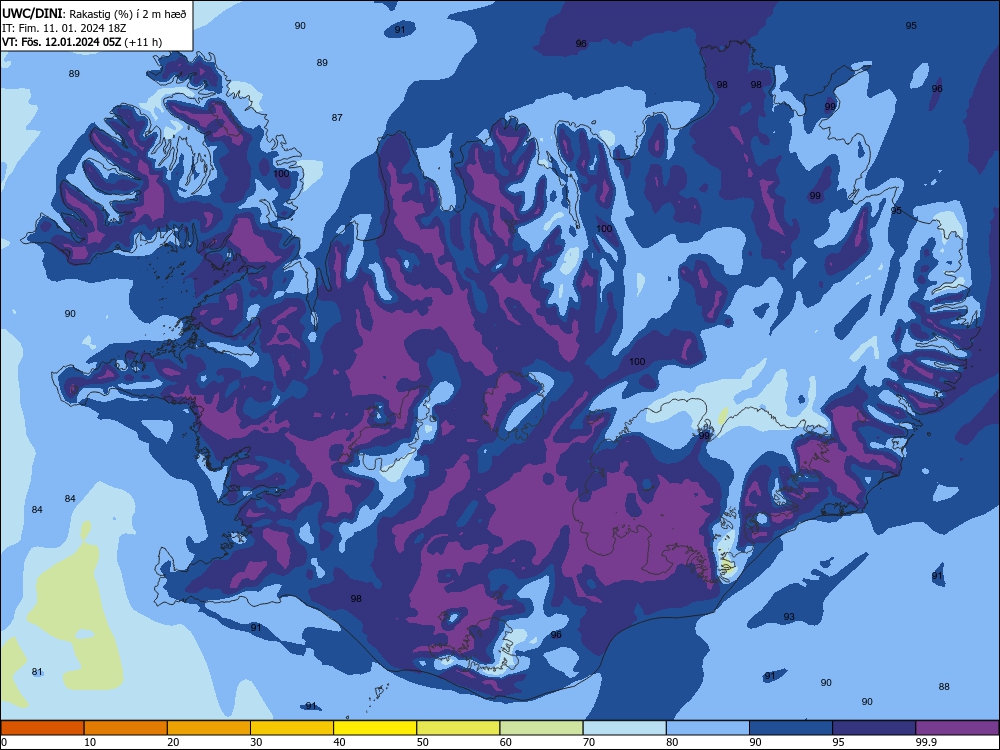Click the legend scale label '30'
Image resolution: width=1000 pixels, height=750 pixels.
pyautogui.click(x=256, y=742)
